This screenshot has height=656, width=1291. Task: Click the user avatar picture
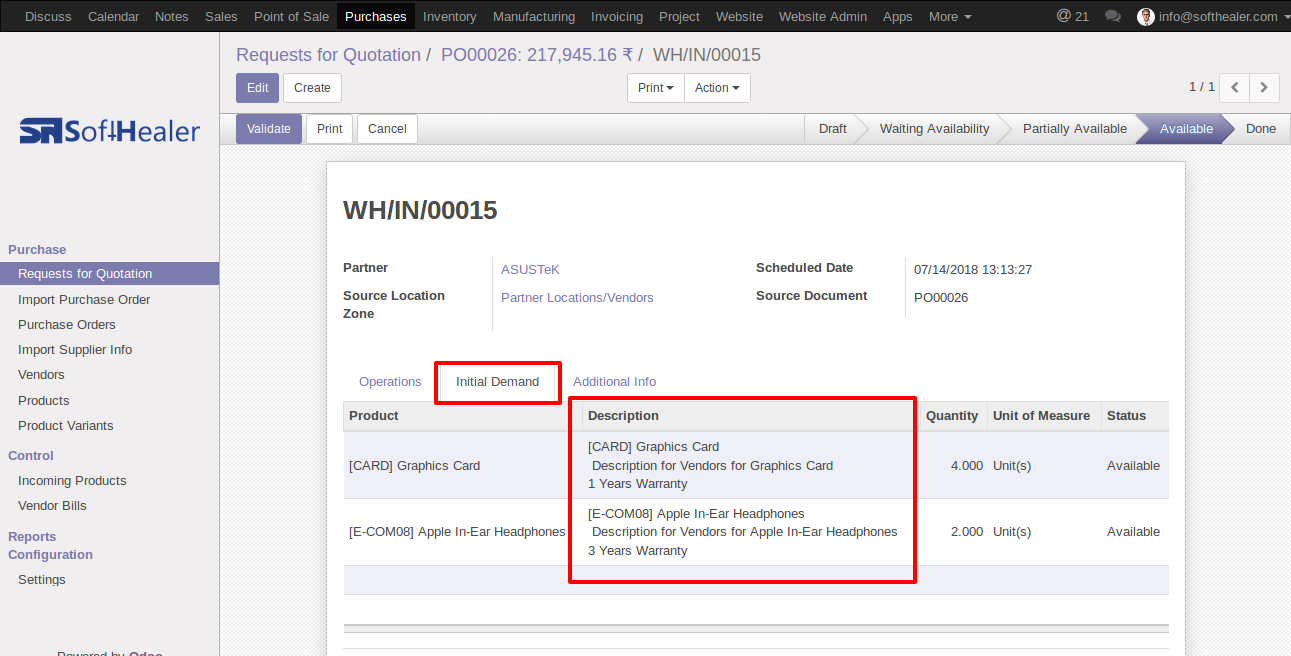(1146, 16)
